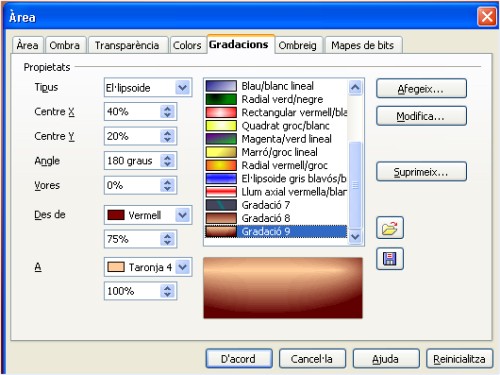Image resolution: width=500 pixels, height=375 pixels.
Task: Click the scroll up arrow of gradient list
Action: tap(355, 88)
